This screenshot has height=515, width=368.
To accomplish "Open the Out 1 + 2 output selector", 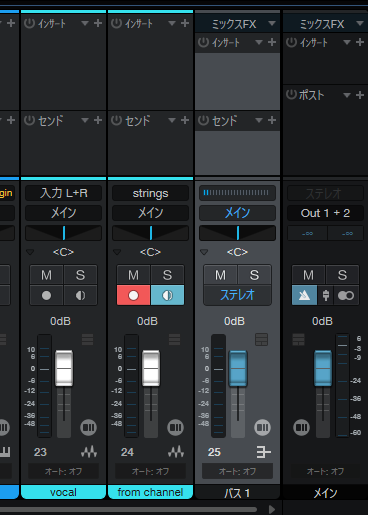I will (x=325, y=213).
